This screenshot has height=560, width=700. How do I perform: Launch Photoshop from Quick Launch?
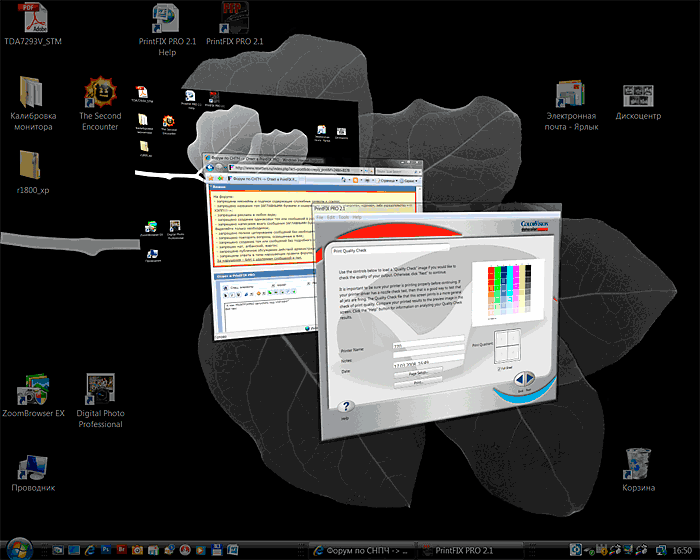pos(106,550)
